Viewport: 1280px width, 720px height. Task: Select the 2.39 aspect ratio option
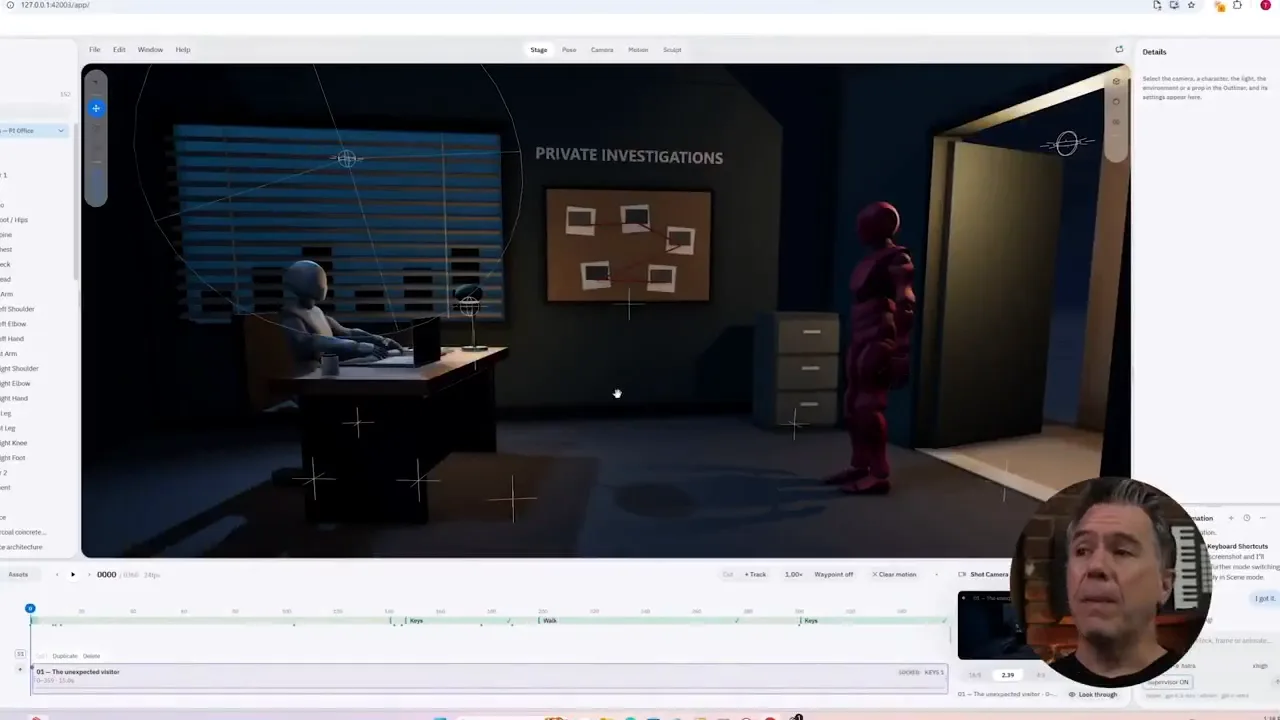click(x=1007, y=675)
